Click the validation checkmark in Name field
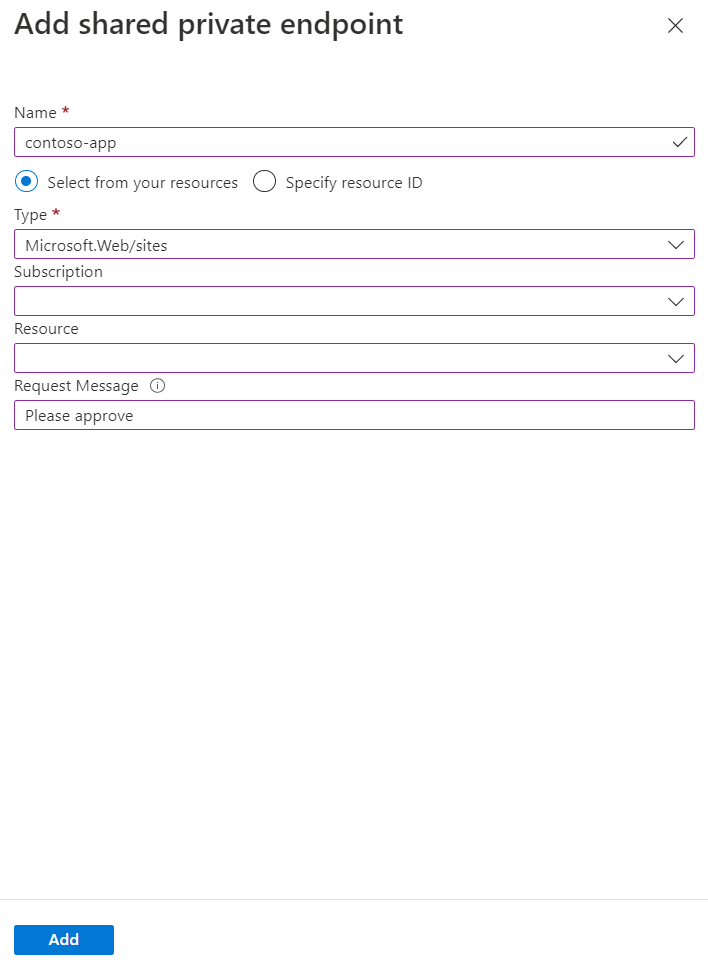Viewport: 708px width, 962px height. 680,143
